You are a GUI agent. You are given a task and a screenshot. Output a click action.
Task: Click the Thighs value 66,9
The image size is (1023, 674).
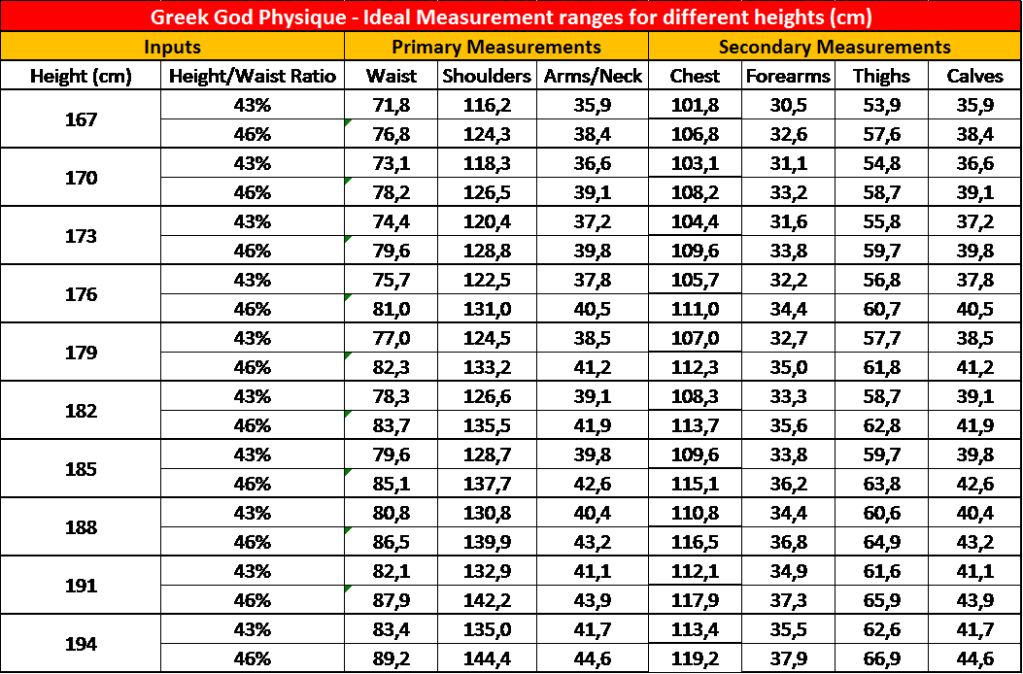click(x=881, y=658)
